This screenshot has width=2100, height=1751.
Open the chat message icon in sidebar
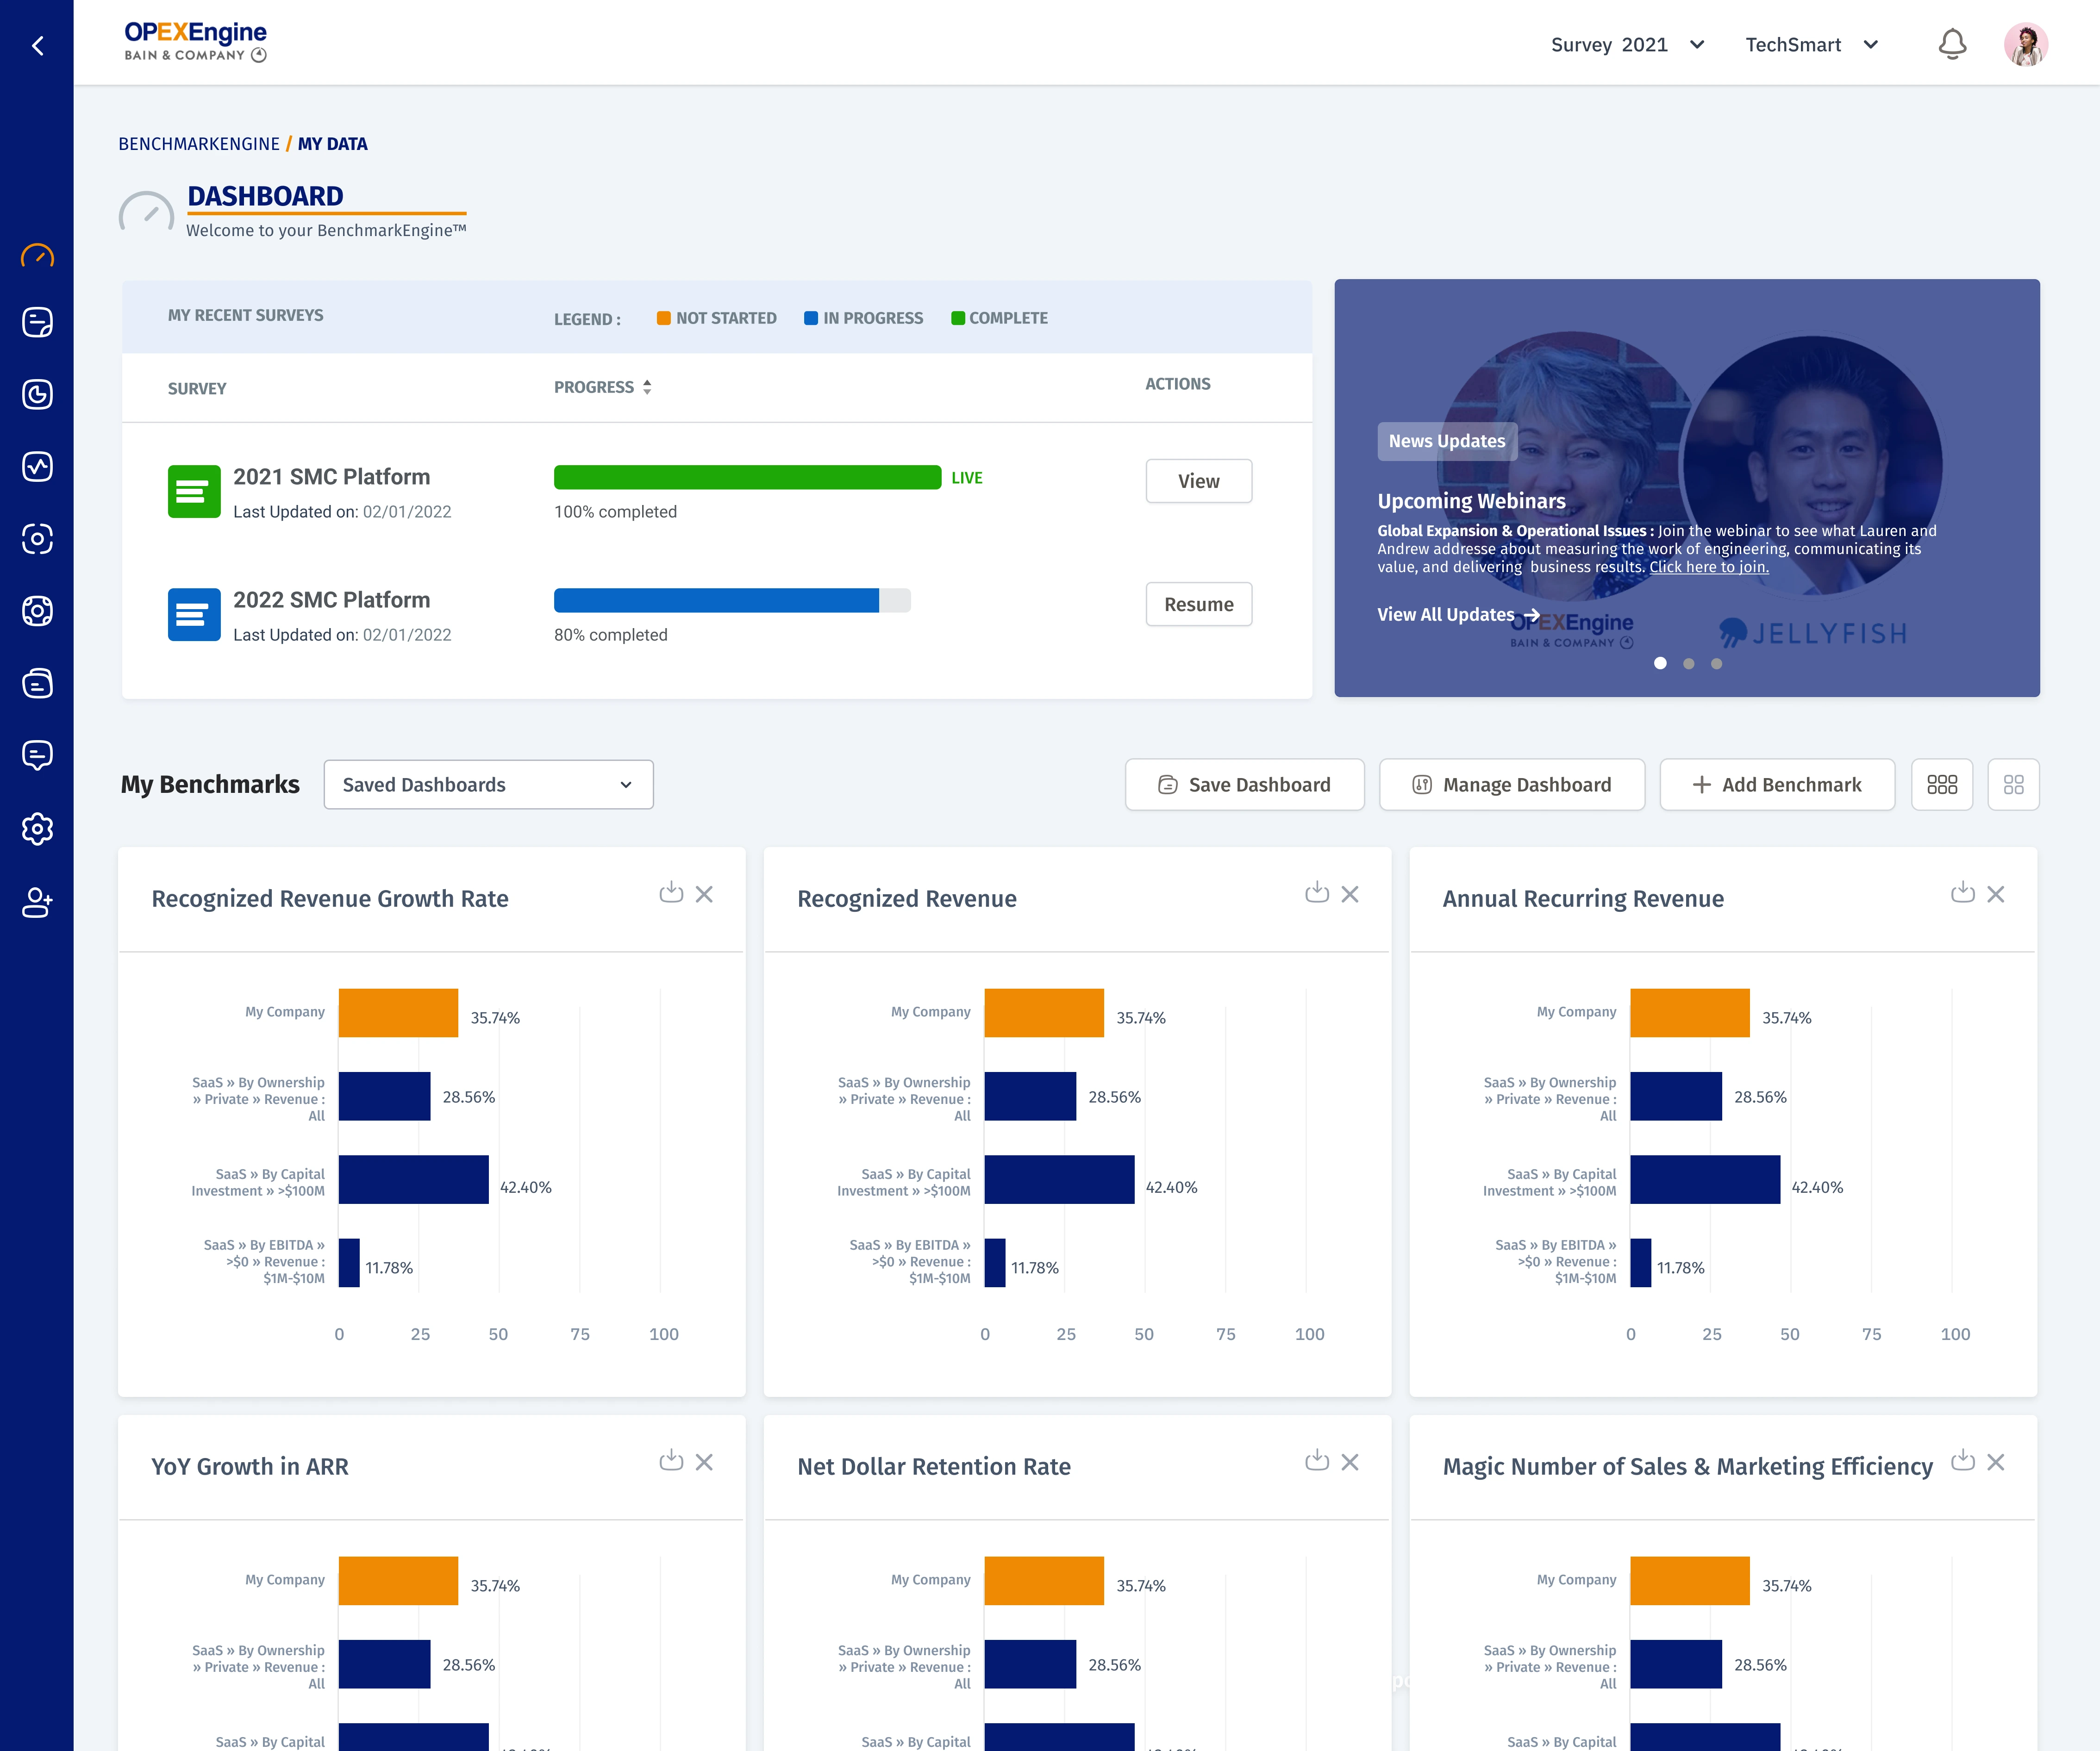(x=37, y=755)
